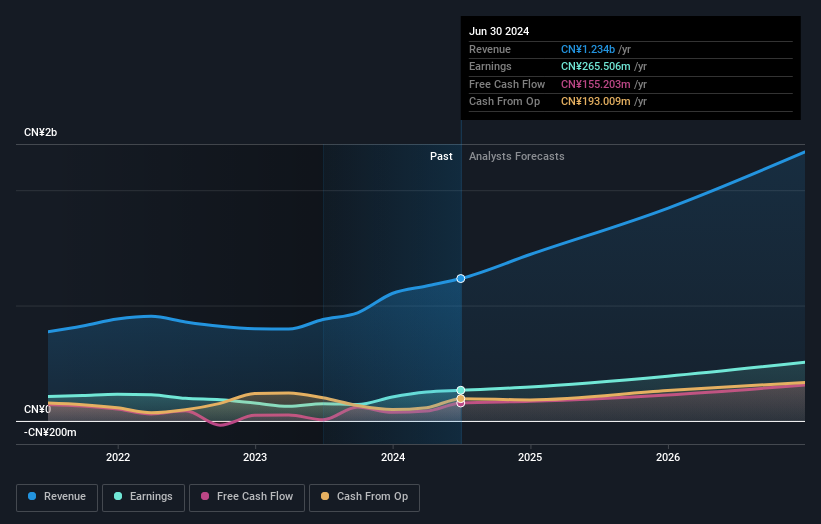Click the 2025 axis label
Viewport: 821px width, 524px height.
click(x=530, y=457)
